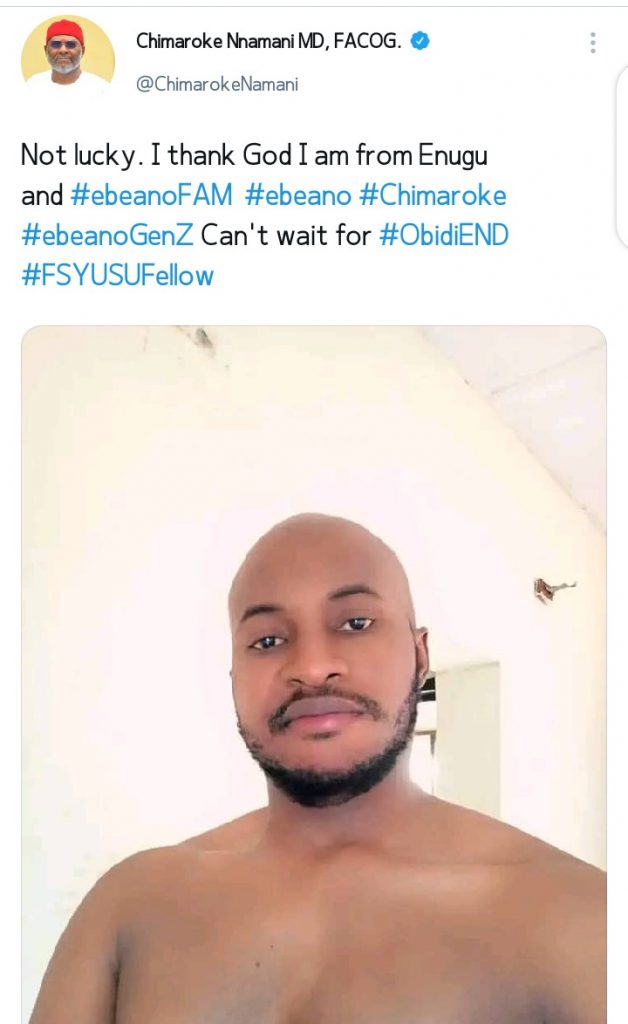Tap the man's face in the photo
This screenshot has height=1024, width=628.
(x=324, y=660)
